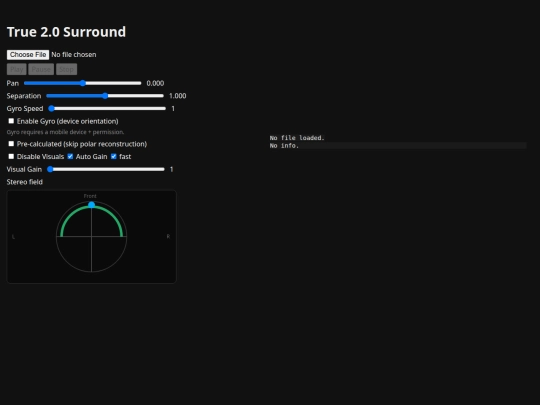Uncheck the Auto Gain checkbox
Viewport: 540px width, 405px height.
coord(70,156)
